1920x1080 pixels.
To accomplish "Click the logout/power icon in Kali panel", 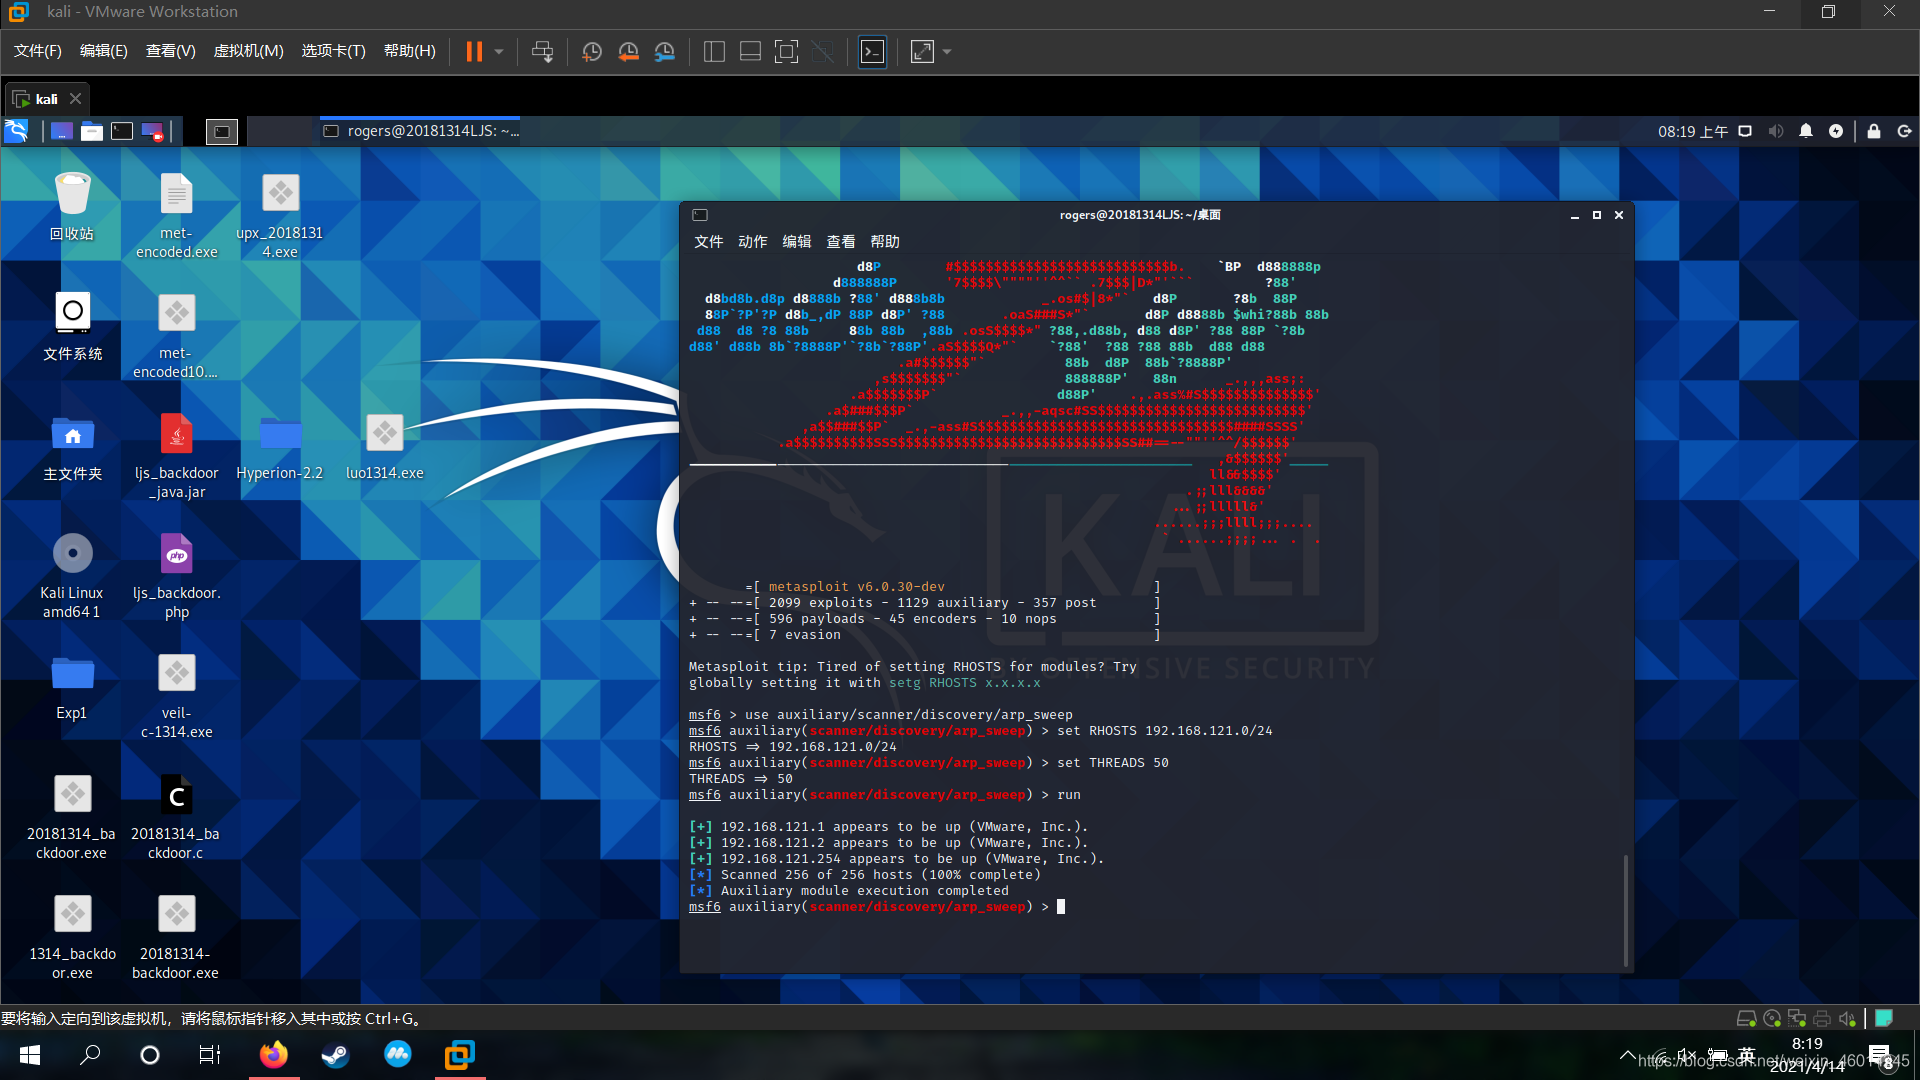I will [1904, 131].
